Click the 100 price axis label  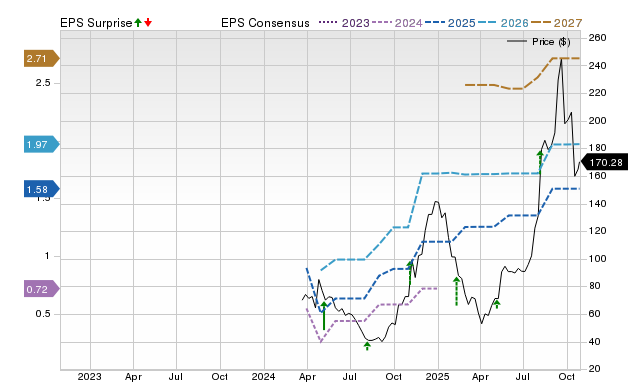click(x=598, y=259)
